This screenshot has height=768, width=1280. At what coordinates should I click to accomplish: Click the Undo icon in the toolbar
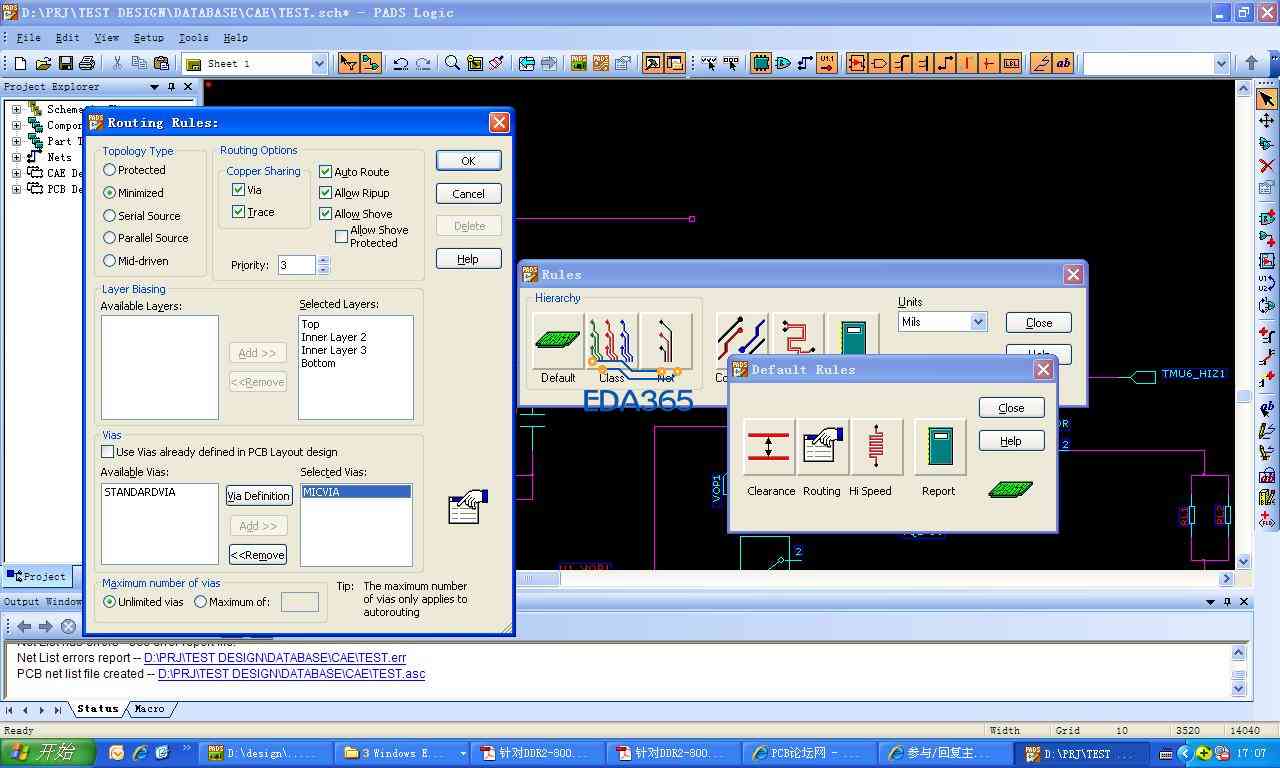click(400, 63)
